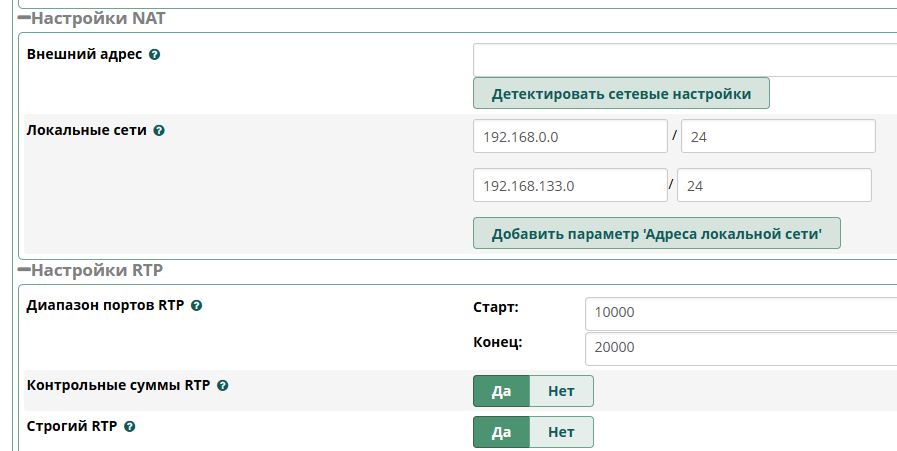The image size is (897, 451).
Task: Set Контрольные суммы RTP to Нет
Action: (x=561, y=391)
